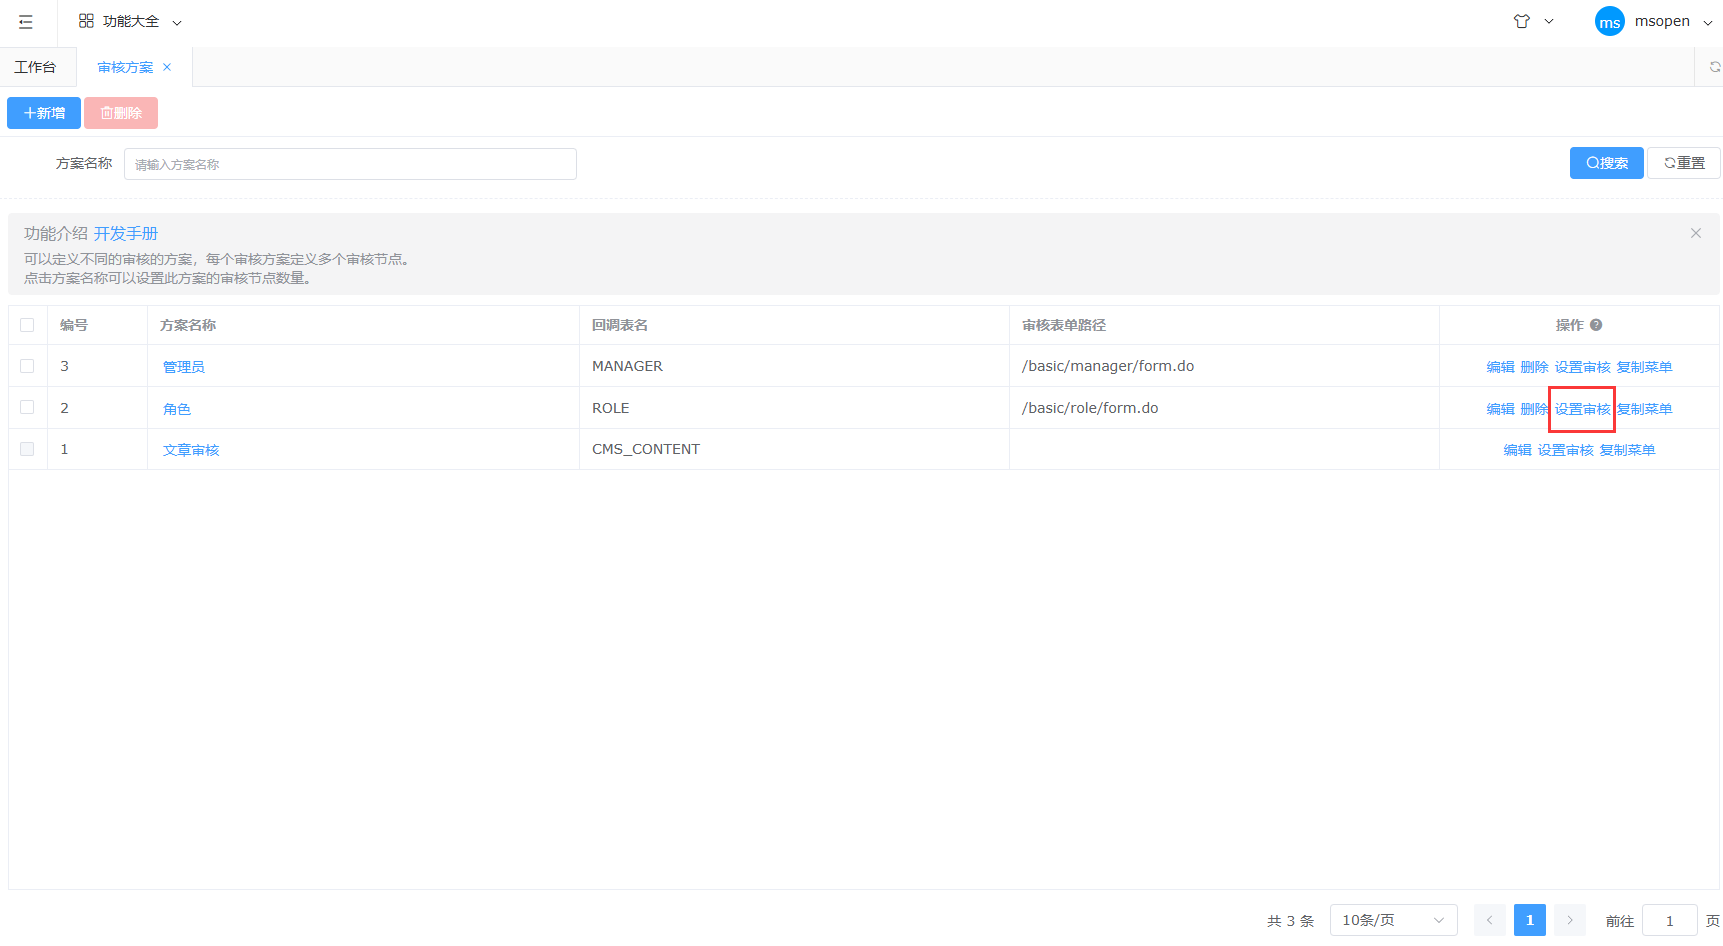Close the 审核方案 tab with its X
Screen dimensions: 1723x946
tap(167, 67)
